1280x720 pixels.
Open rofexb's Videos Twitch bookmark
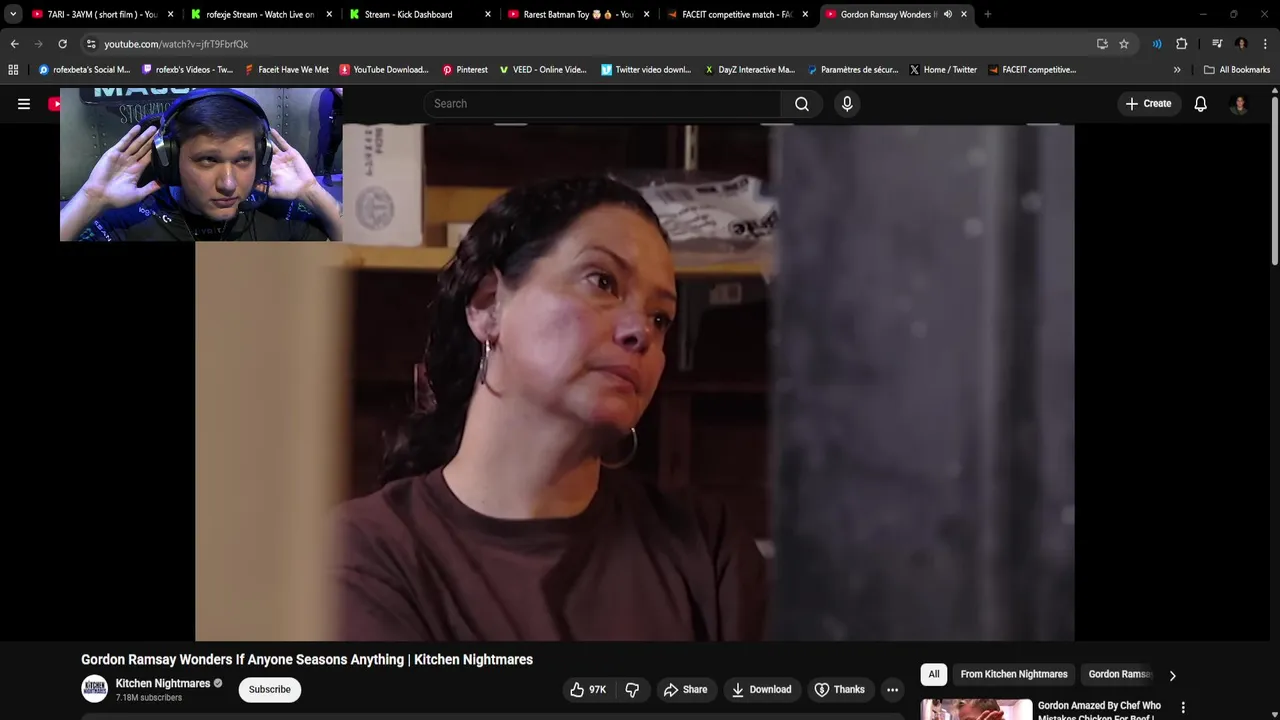(x=187, y=70)
